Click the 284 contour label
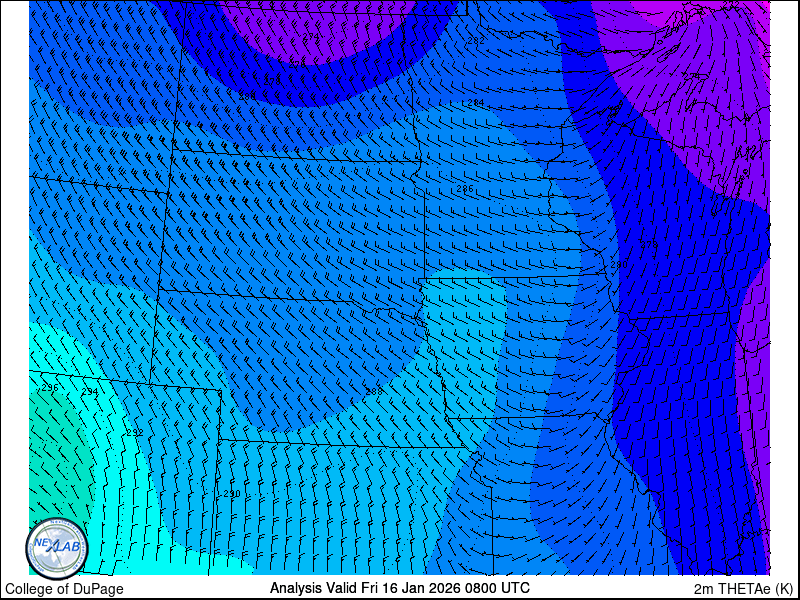The image size is (800, 600). click(476, 103)
